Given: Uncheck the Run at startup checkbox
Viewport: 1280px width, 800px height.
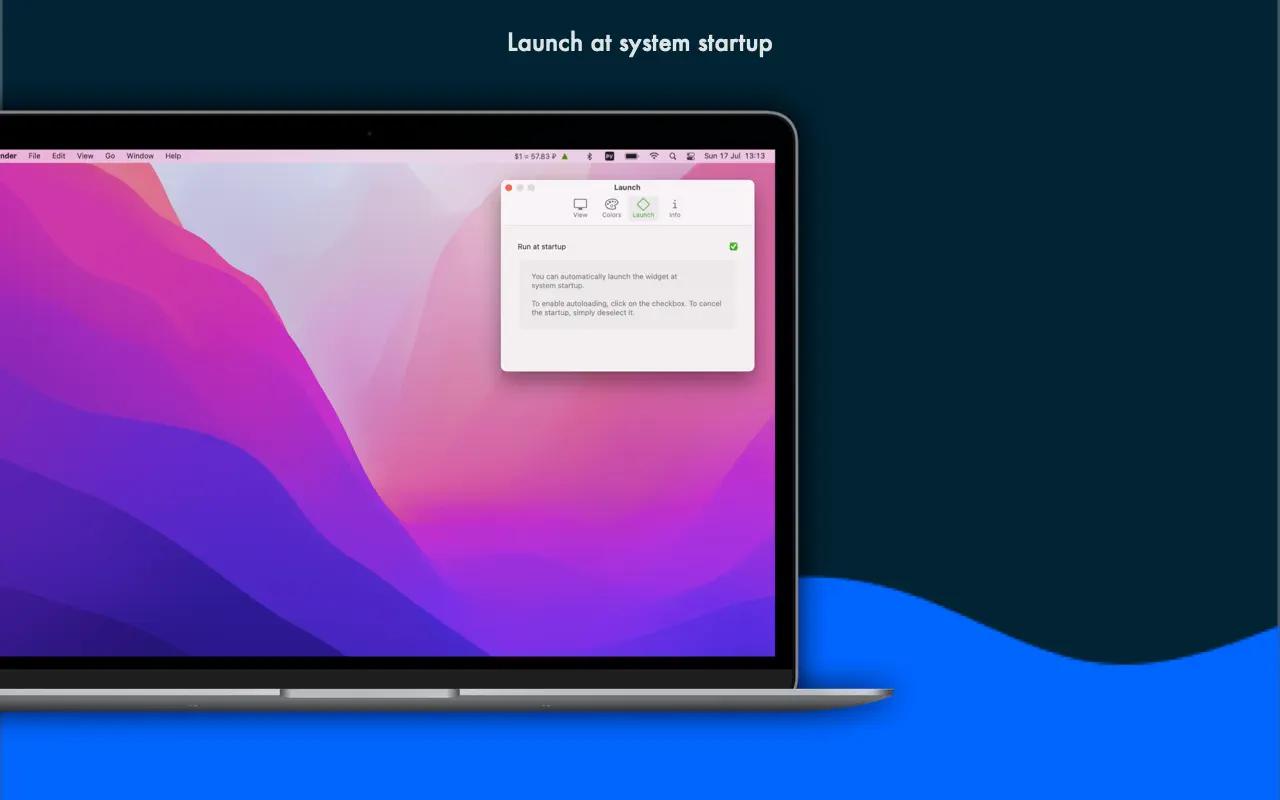Looking at the screenshot, I should tap(733, 246).
